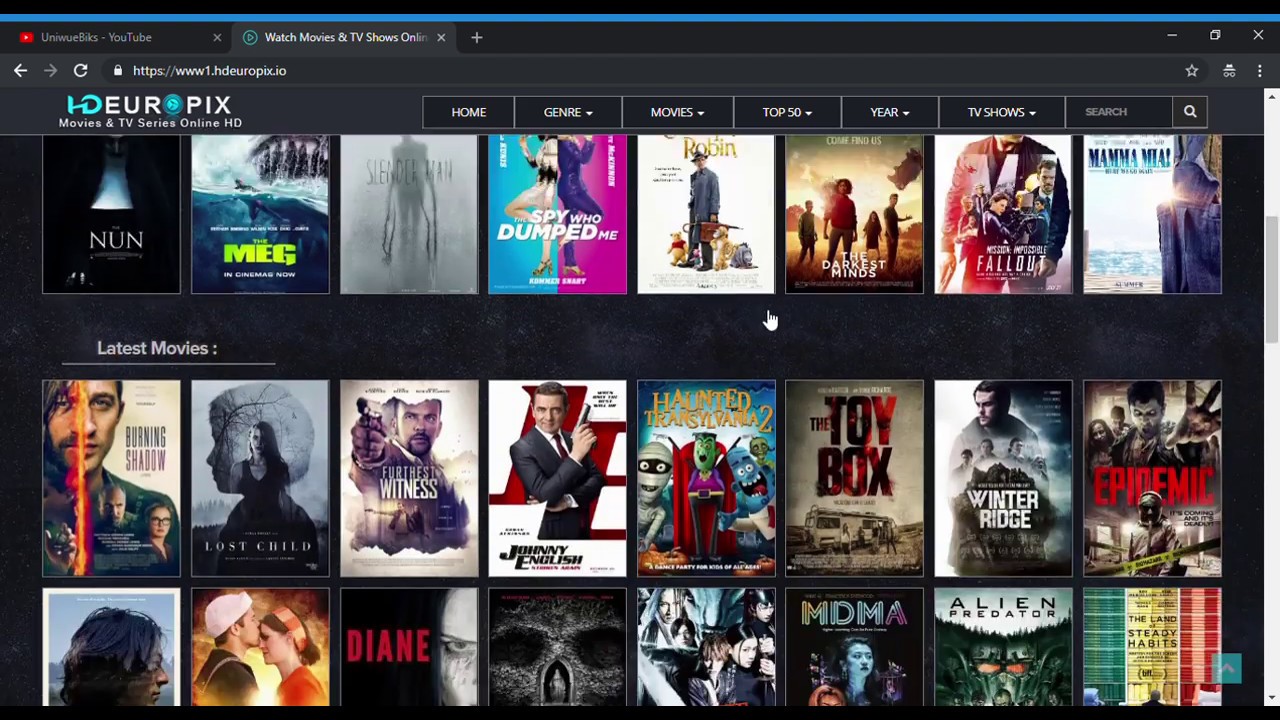Open the browser extension icon
Image resolution: width=1280 pixels, height=720 pixels.
(1229, 70)
